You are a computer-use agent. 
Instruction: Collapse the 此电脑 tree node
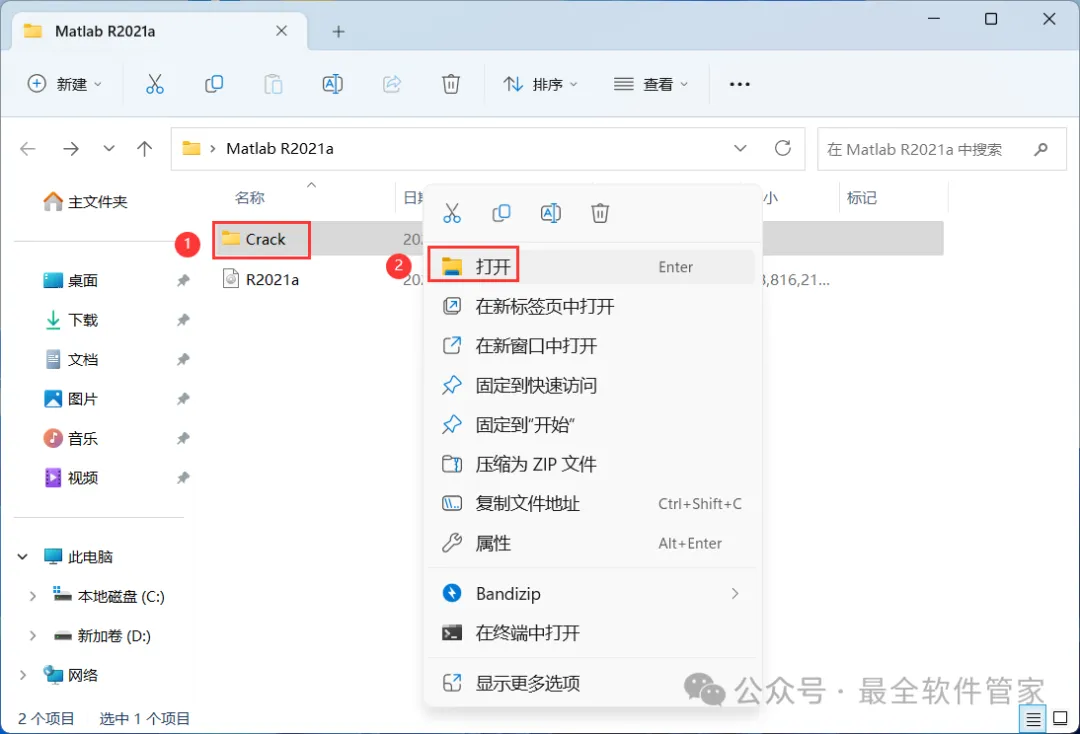(23, 556)
